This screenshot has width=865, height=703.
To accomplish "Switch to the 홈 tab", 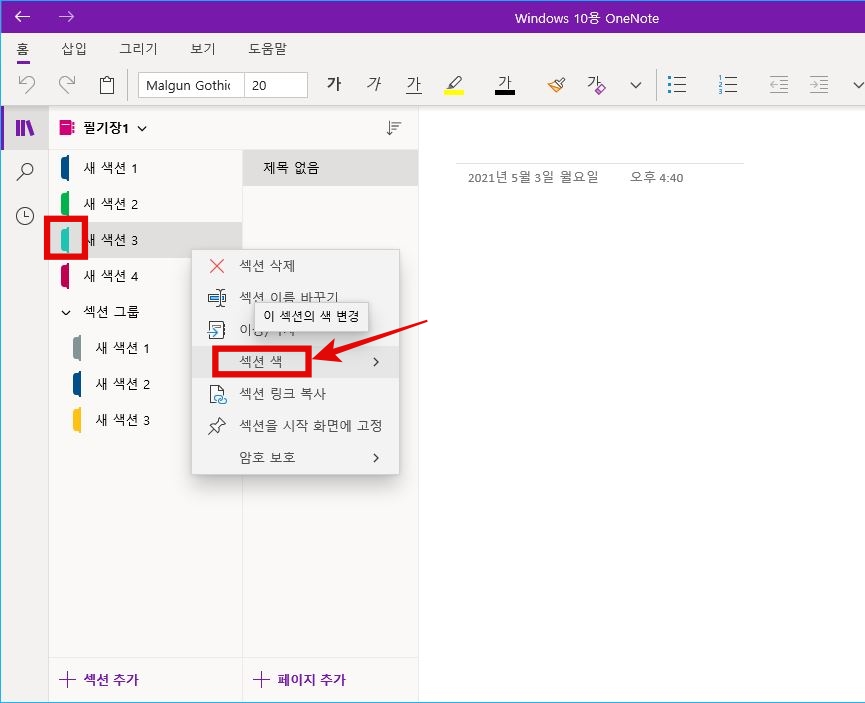I will tap(23, 49).
